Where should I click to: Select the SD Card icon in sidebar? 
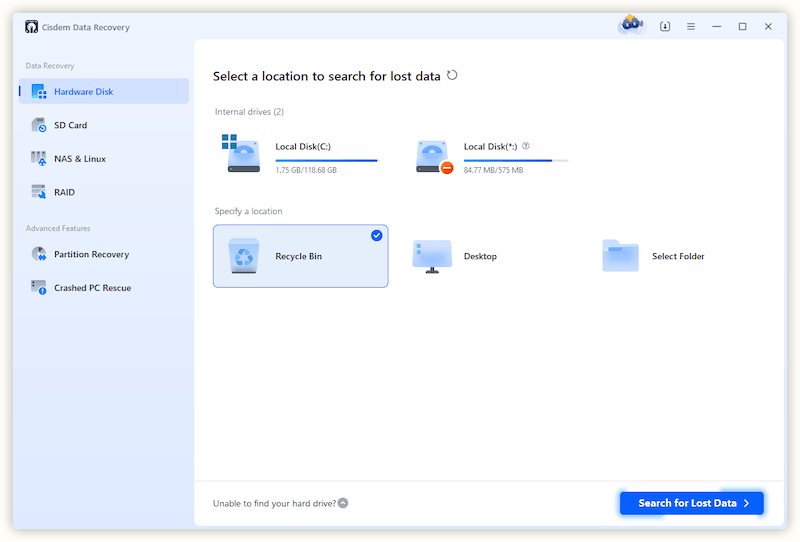pyautogui.click(x=39, y=125)
